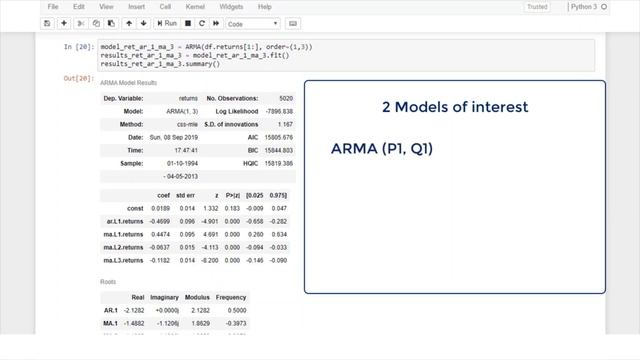Click the Python 3 kernel indicator
640x360 pixels.
pyautogui.click(x=584, y=7)
